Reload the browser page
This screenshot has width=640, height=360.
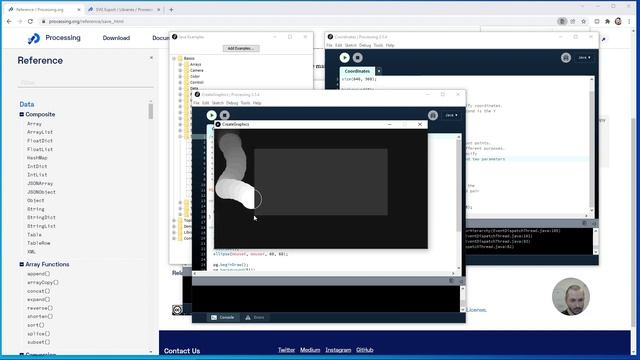30,21
